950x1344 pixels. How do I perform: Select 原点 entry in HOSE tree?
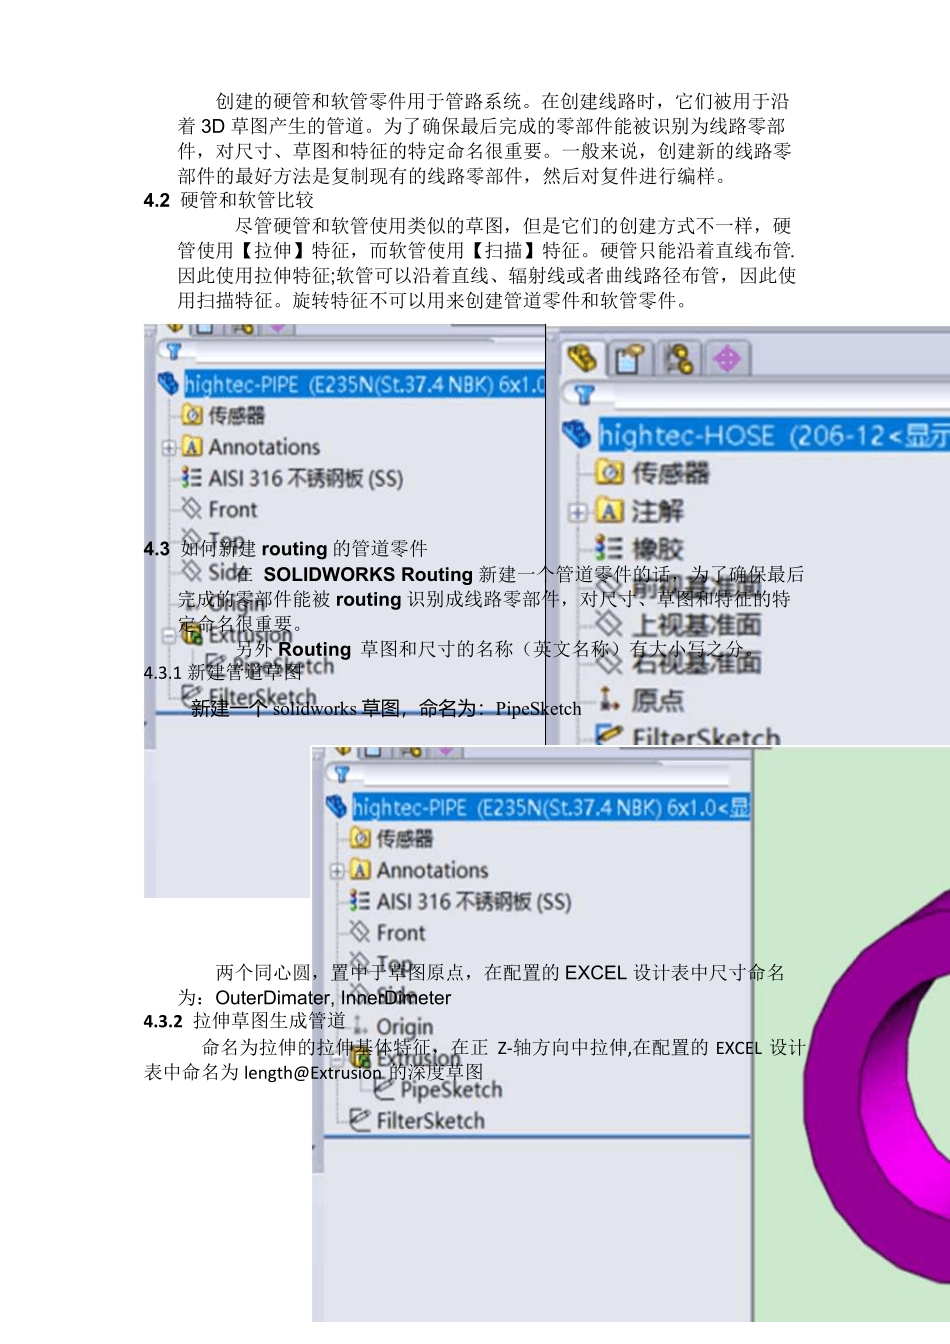coord(658,699)
